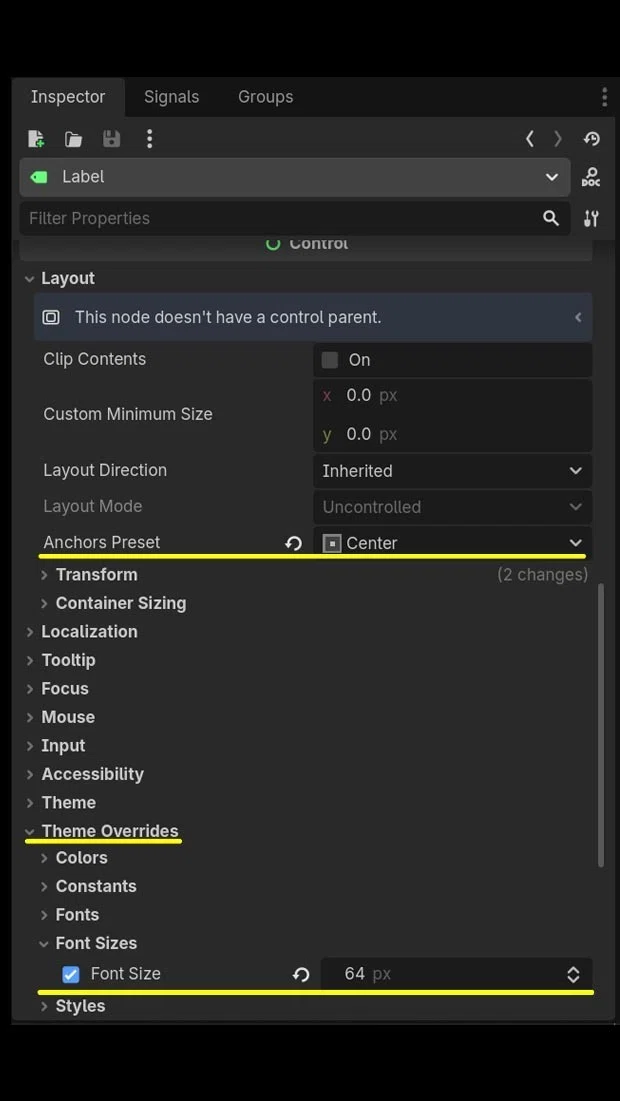Click the Custom Minimum Size y field
This screenshot has height=1101, width=620.
pyautogui.click(x=452, y=435)
